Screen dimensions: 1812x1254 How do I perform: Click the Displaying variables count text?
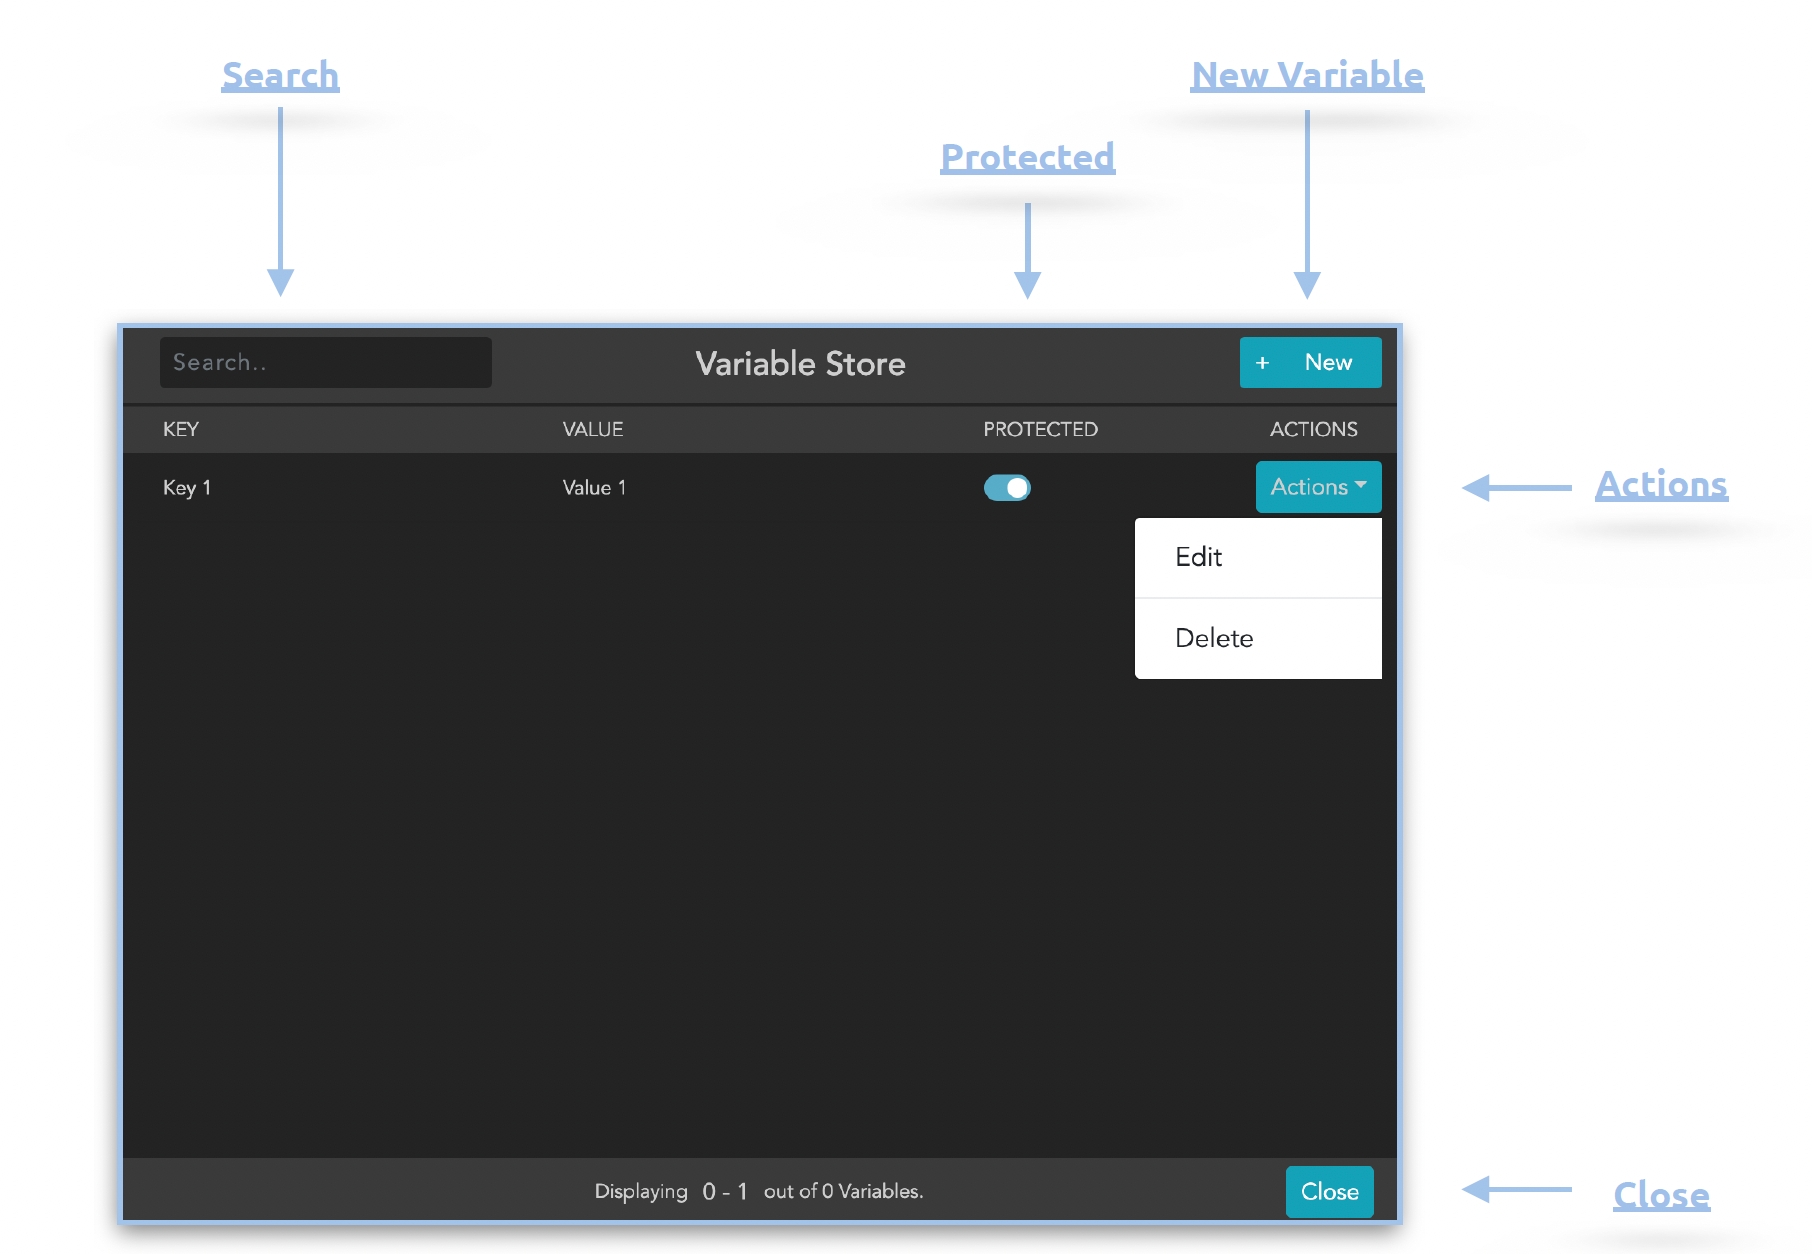(x=758, y=1191)
